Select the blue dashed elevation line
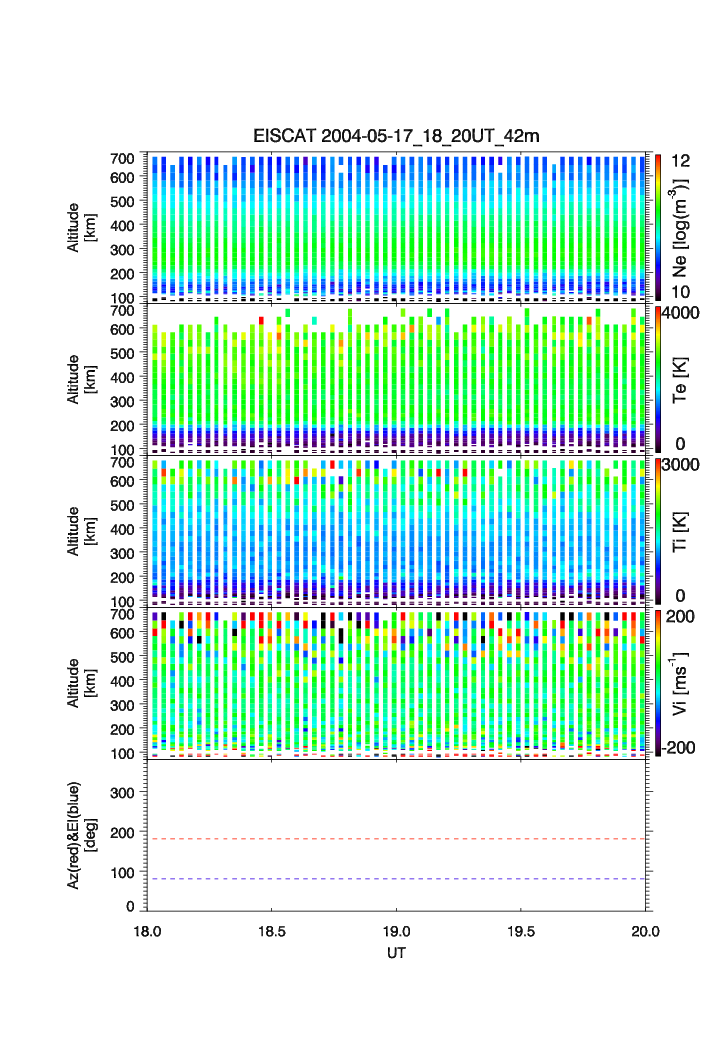 pyautogui.click(x=398, y=879)
